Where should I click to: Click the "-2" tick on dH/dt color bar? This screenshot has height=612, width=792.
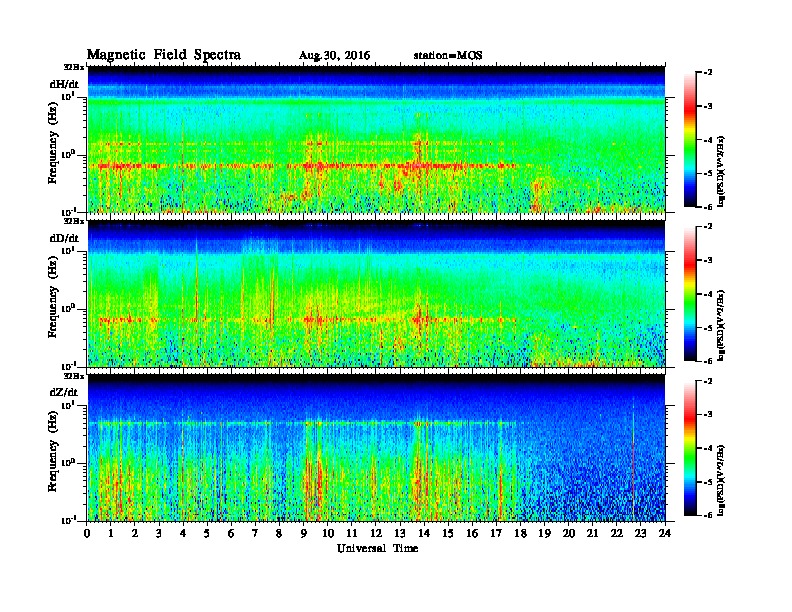click(708, 73)
